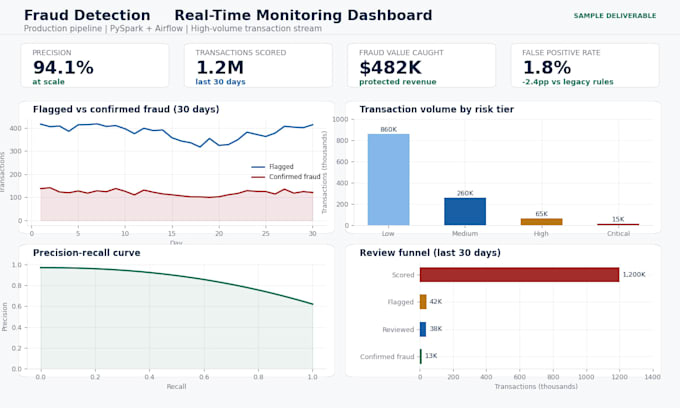Screen dimensions: 680x408
Task: Click the 1.2M transactions scored value
Action: pos(220,68)
